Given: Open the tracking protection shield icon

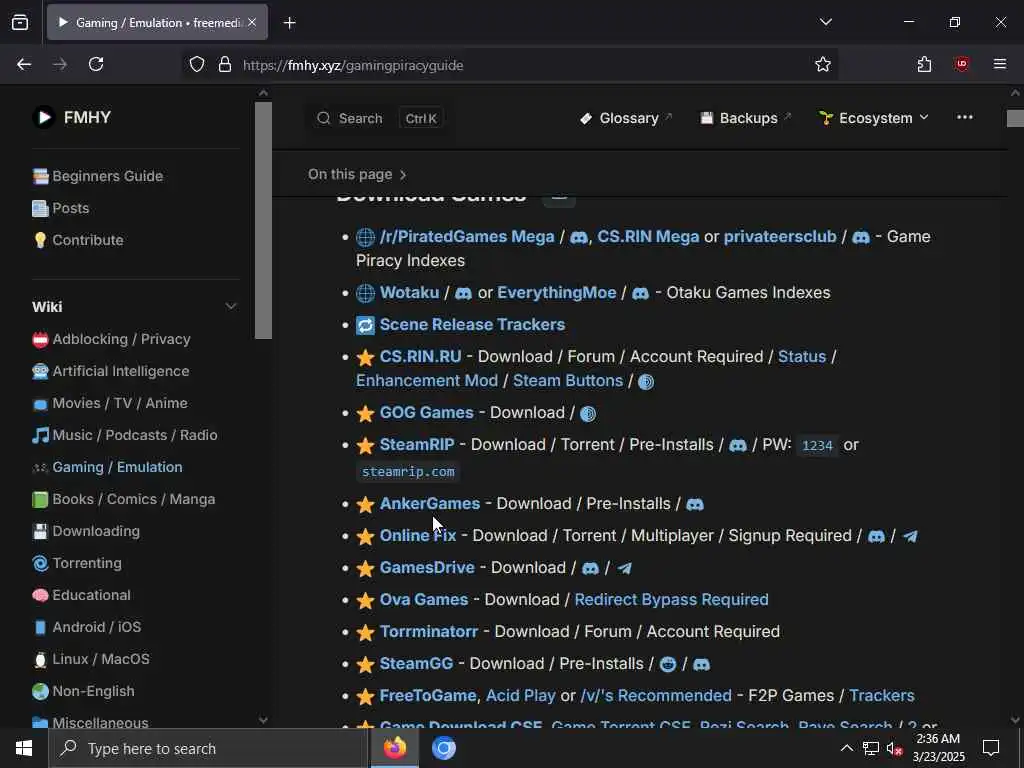Looking at the screenshot, I should coord(197,65).
